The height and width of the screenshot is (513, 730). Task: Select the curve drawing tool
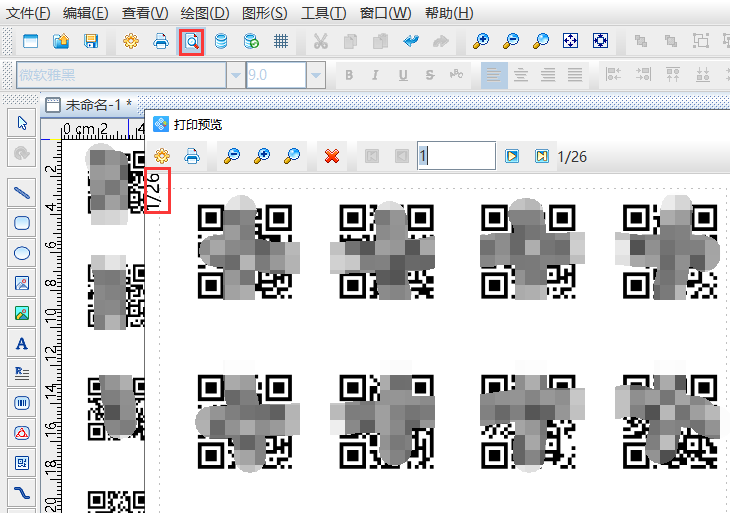click(22, 493)
